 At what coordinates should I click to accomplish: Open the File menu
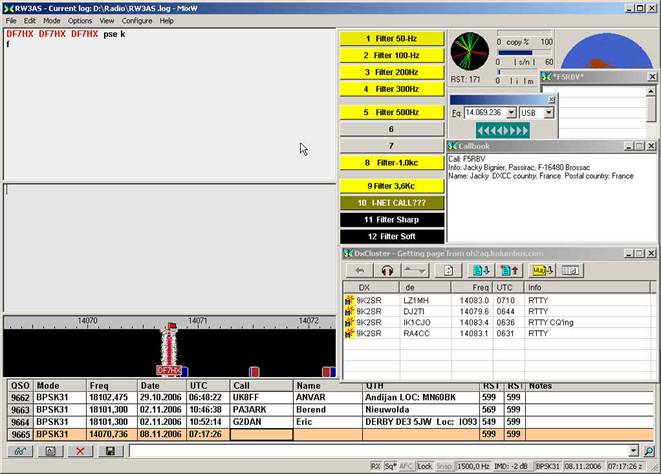click(11, 21)
